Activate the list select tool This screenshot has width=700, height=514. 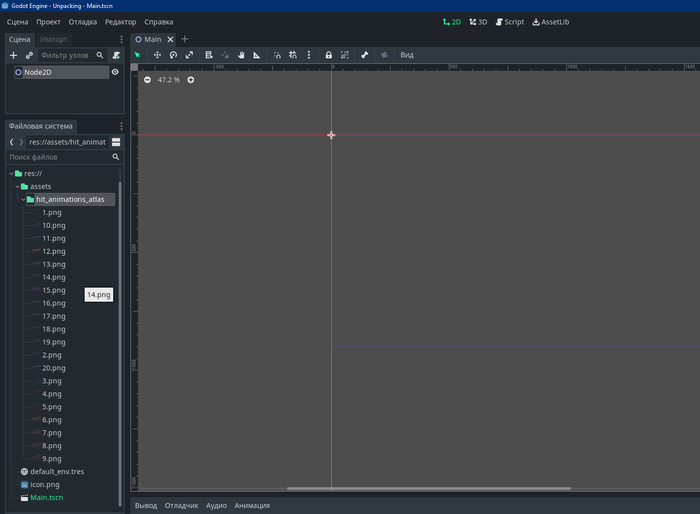pyautogui.click(x=208, y=55)
